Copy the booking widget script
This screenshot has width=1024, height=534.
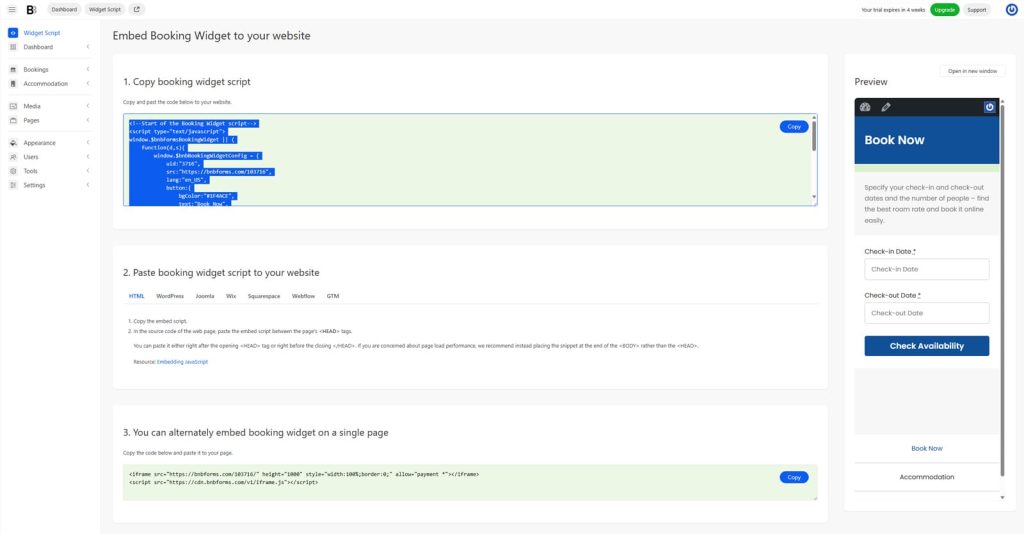(x=793, y=127)
